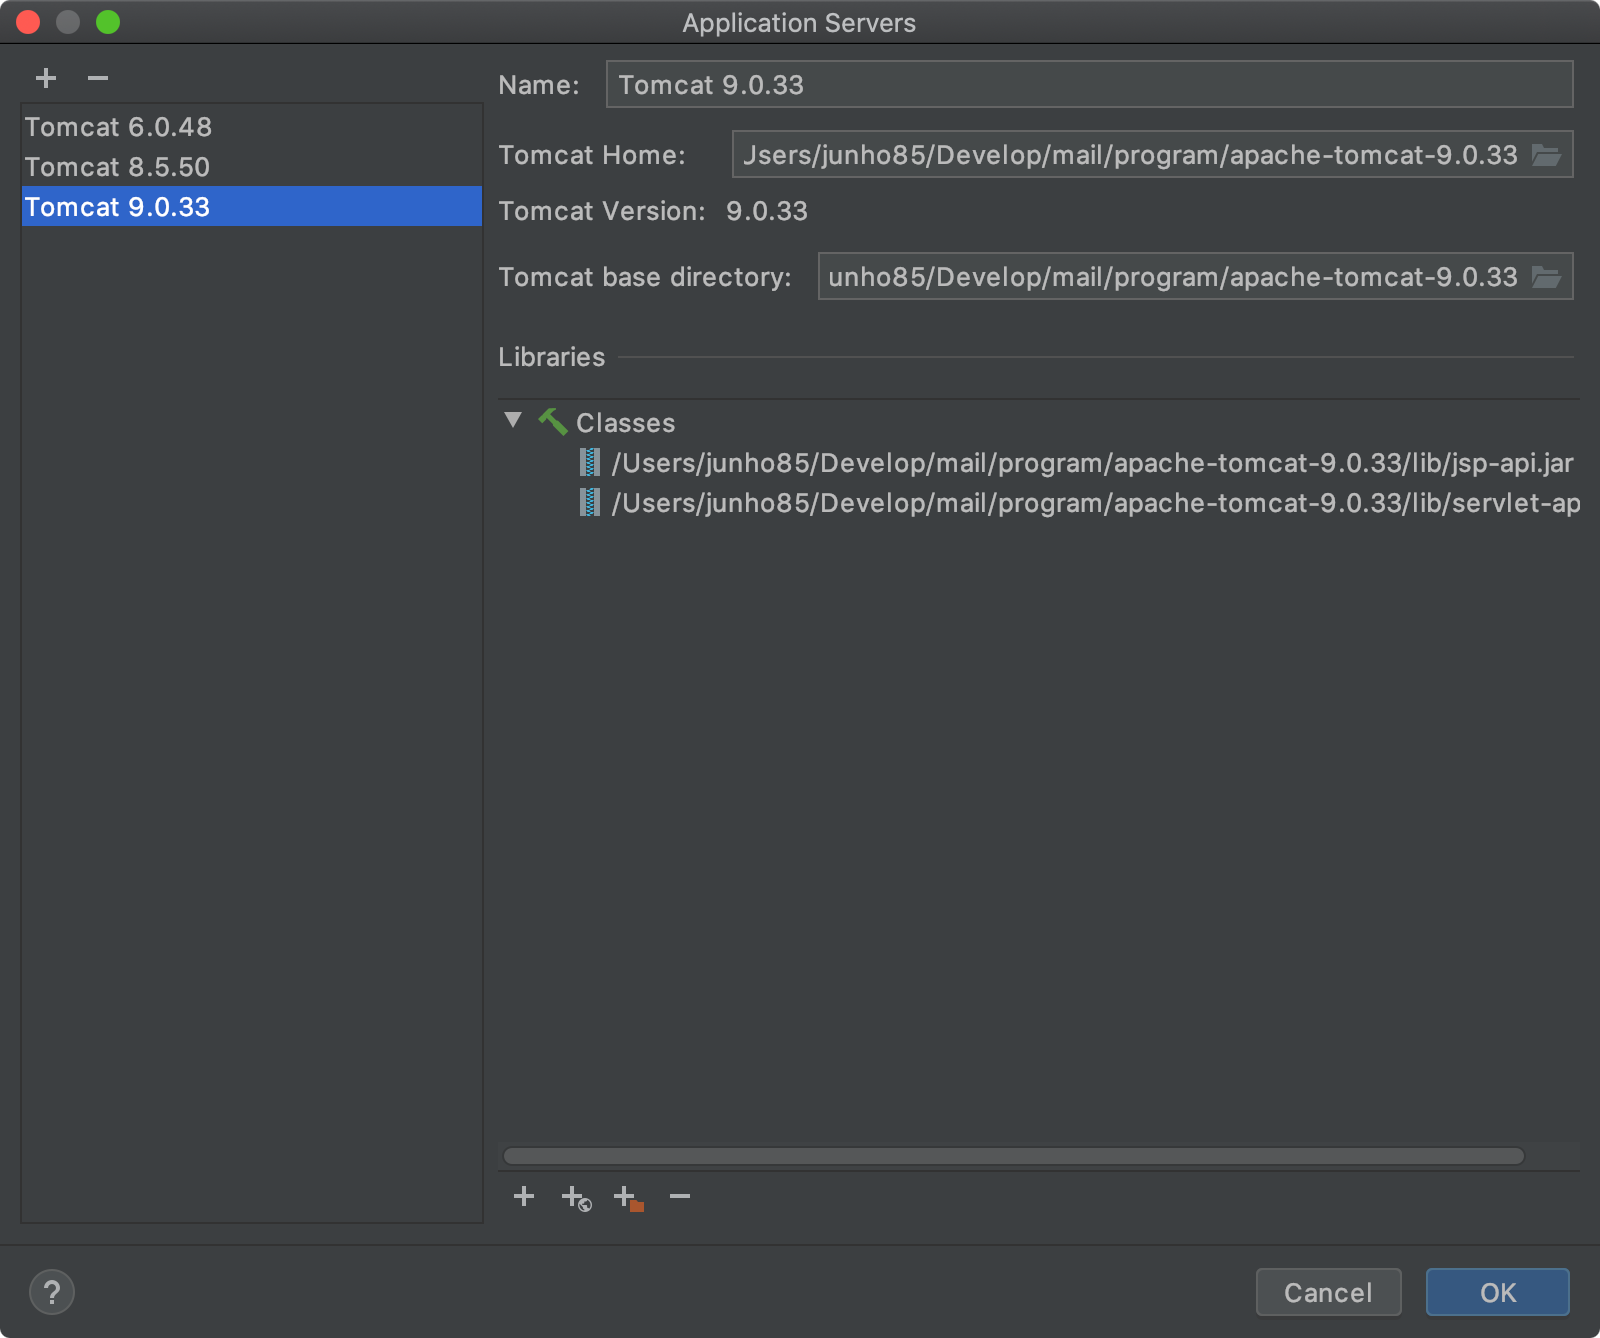Click the Tomcat Version value 9.0.33
This screenshot has width=1600, height=1338.
[766, 211]
